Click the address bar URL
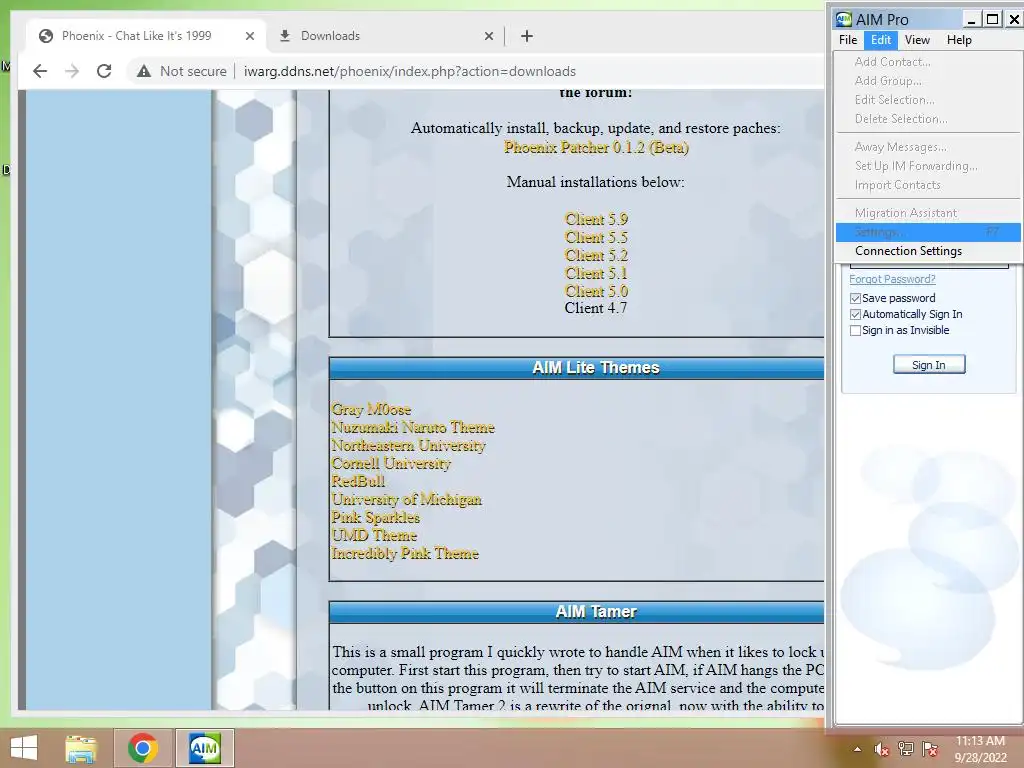Viewport: 1024px width, 768px height. 409,71
